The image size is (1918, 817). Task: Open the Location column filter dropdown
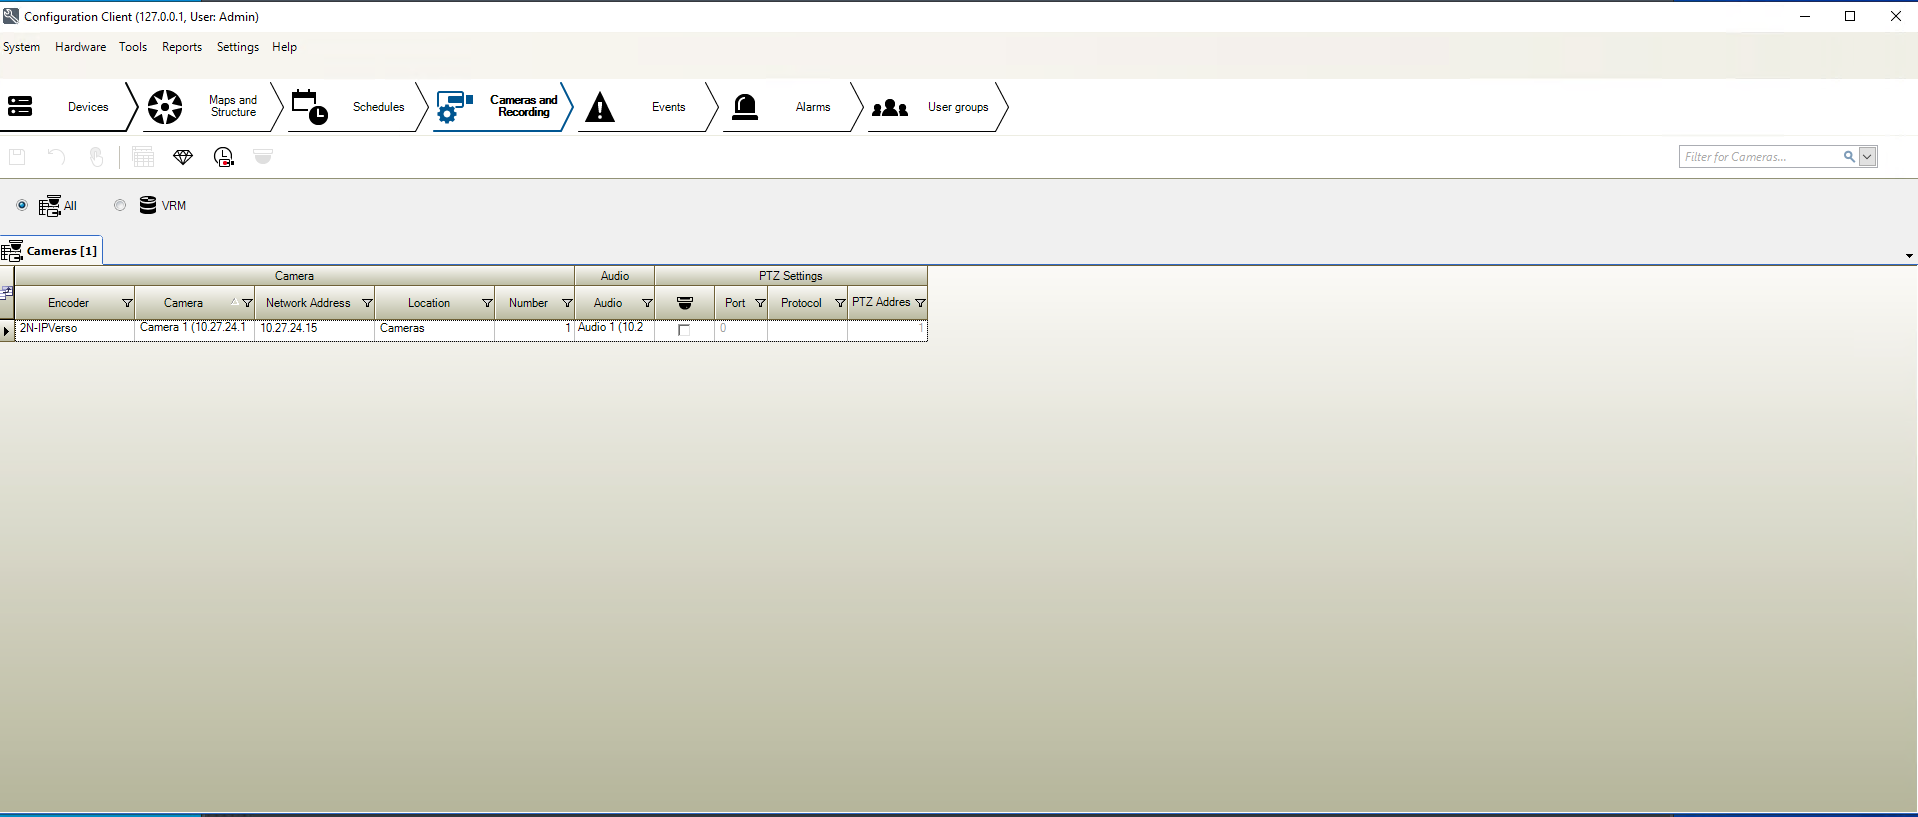click(487, 303)
